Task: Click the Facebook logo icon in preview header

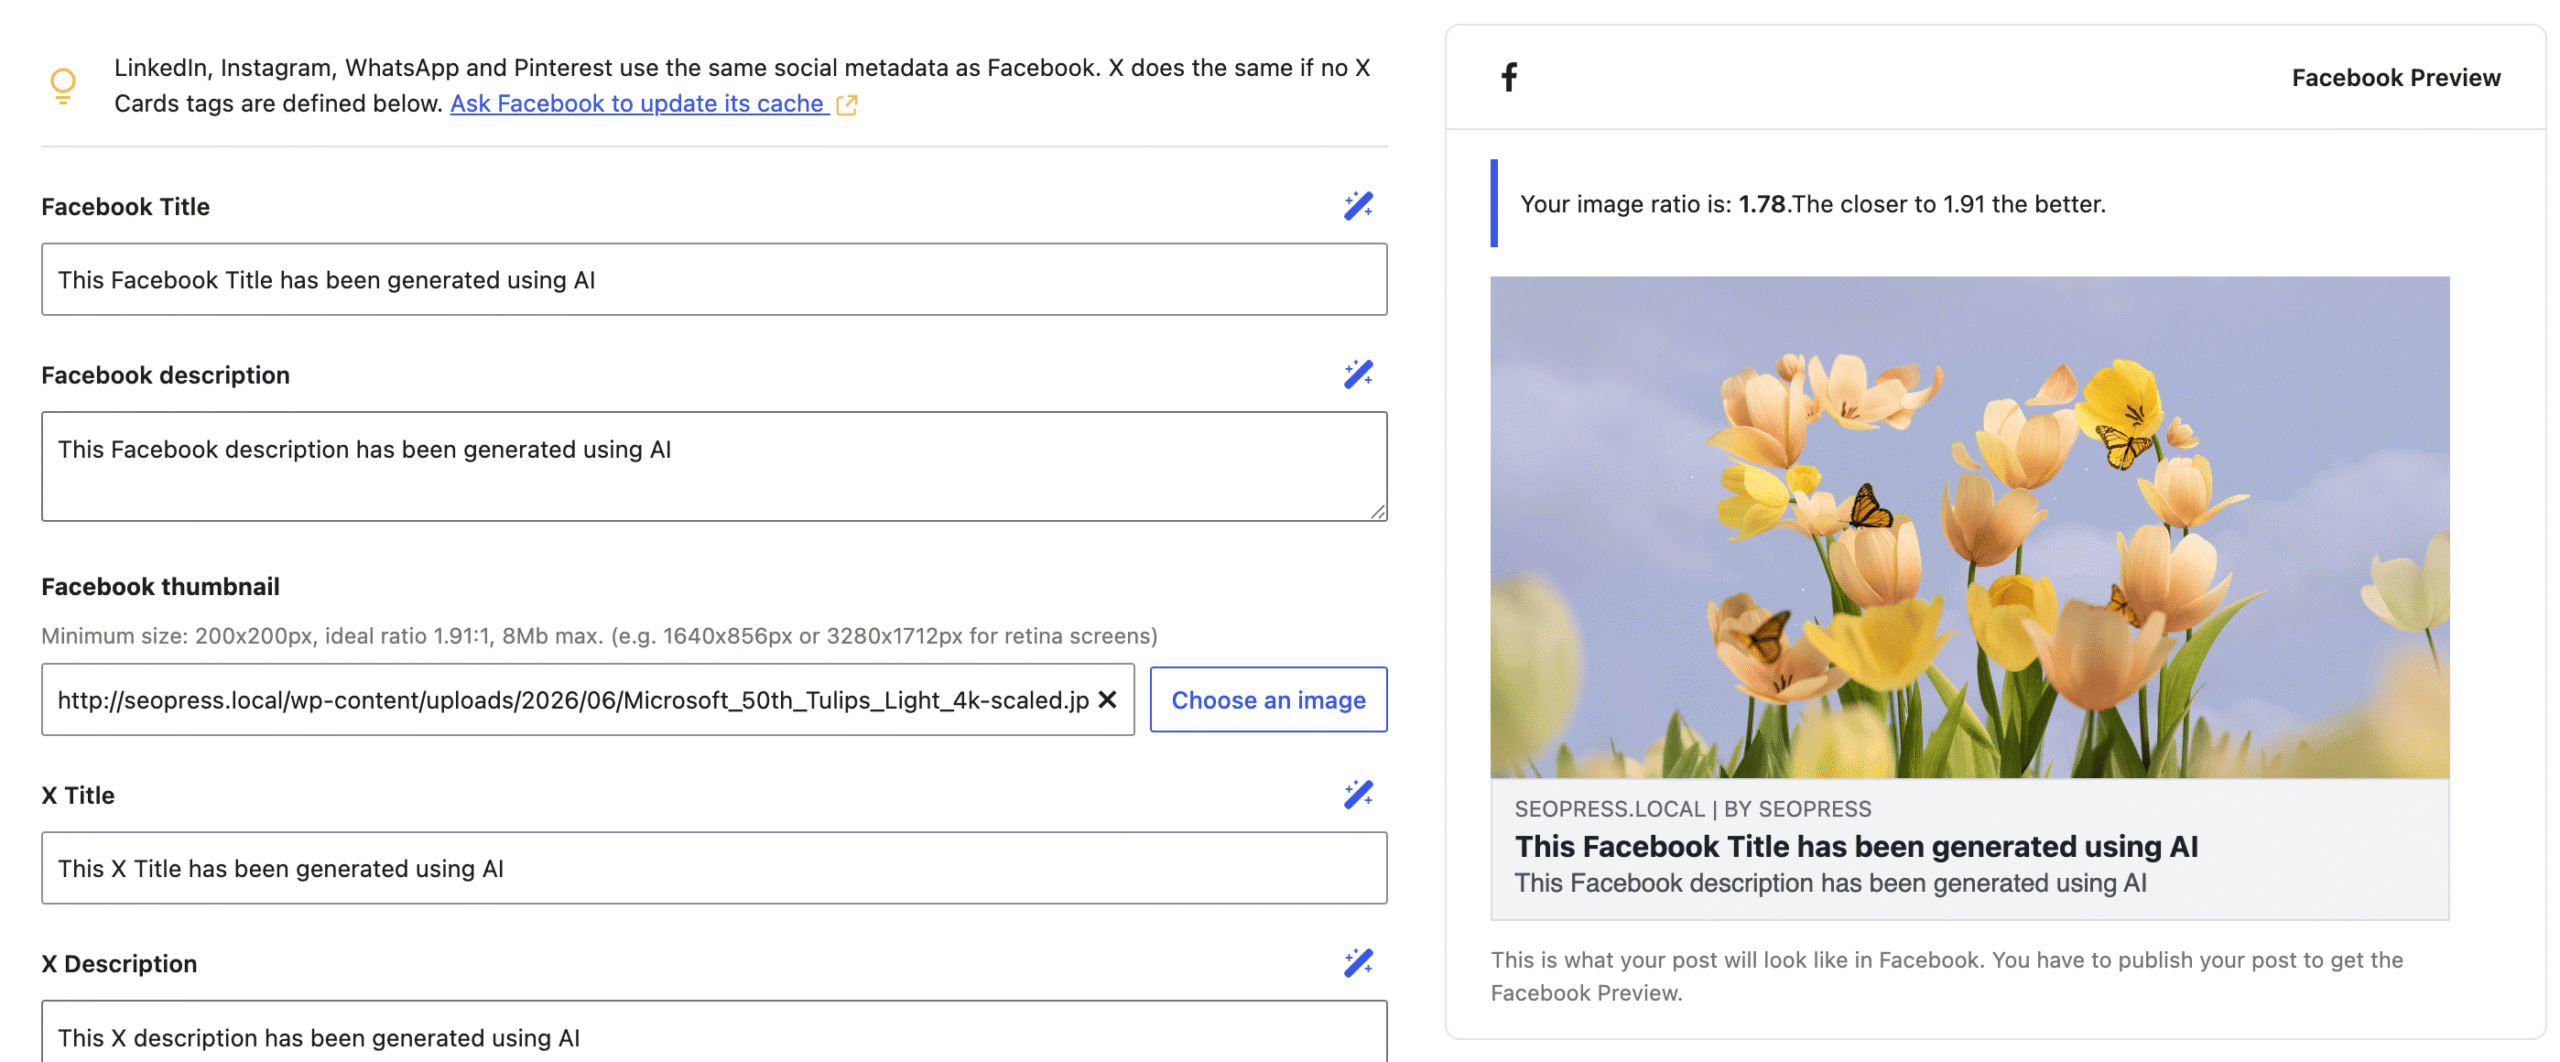Action: 1509,77
